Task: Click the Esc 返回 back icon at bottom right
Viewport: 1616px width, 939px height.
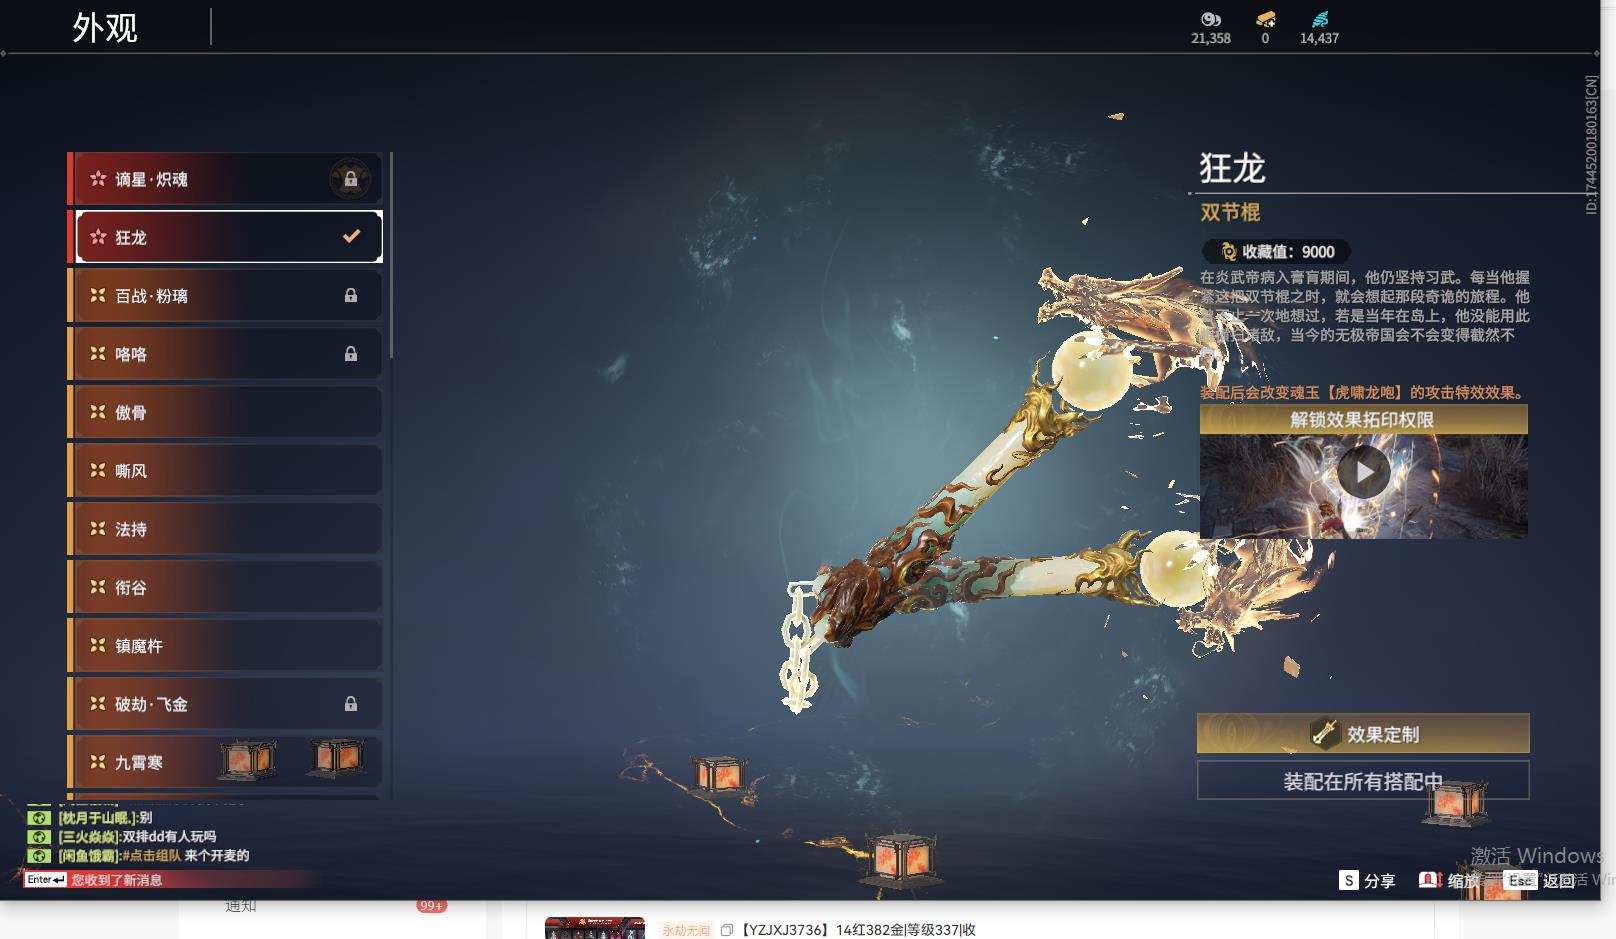Action: [x=1521, y=881]
